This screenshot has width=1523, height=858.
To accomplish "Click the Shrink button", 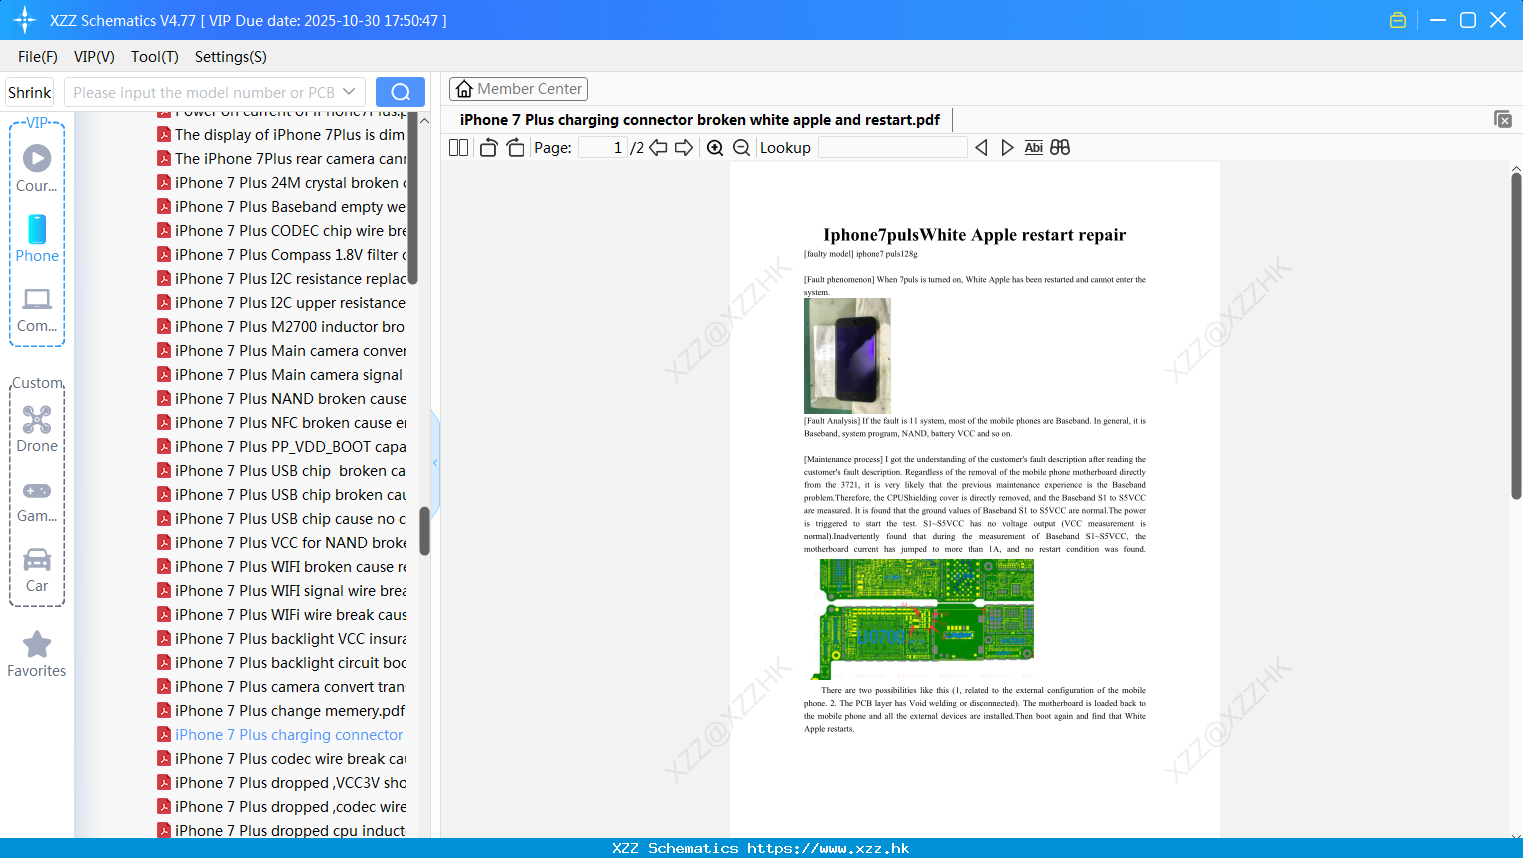I will (x=30, y=92).
